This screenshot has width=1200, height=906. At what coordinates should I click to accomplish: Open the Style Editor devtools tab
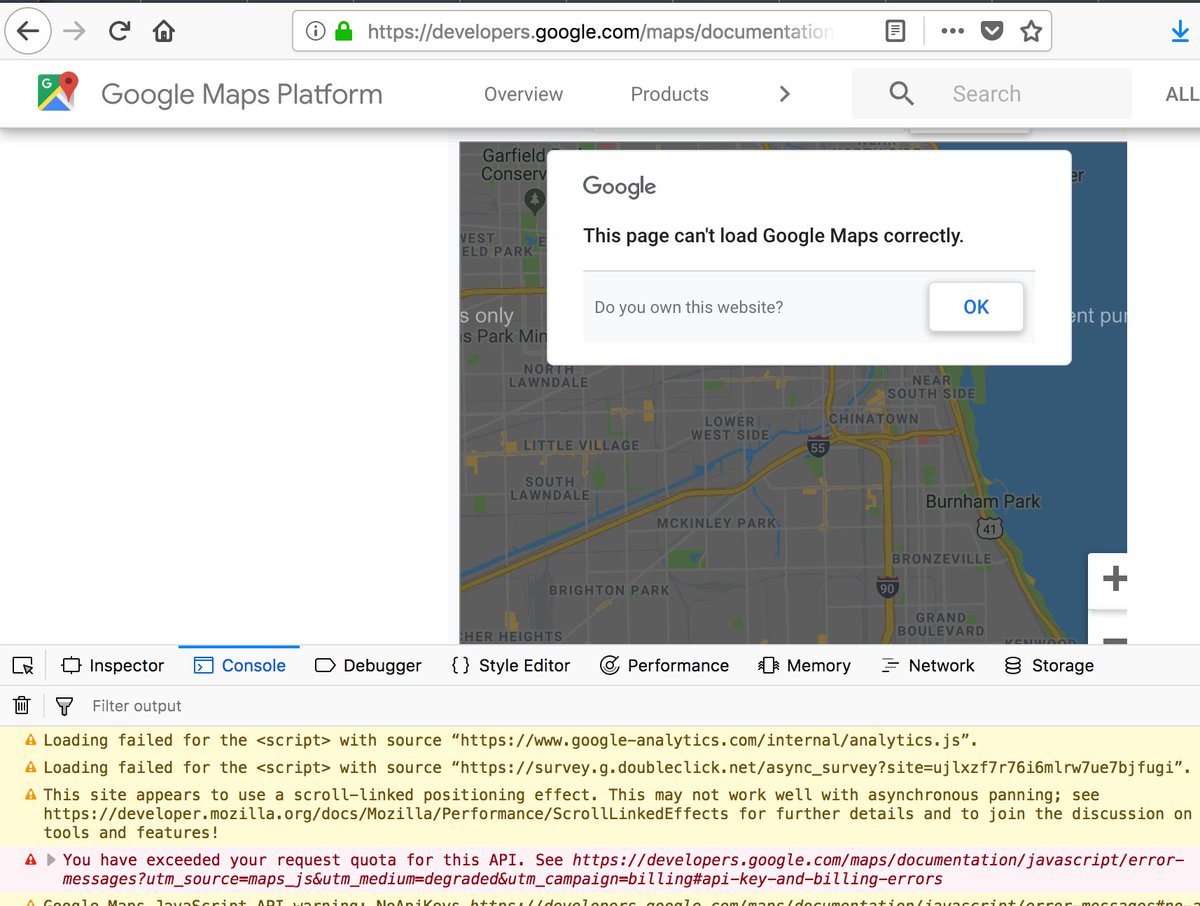click(510, 666)
